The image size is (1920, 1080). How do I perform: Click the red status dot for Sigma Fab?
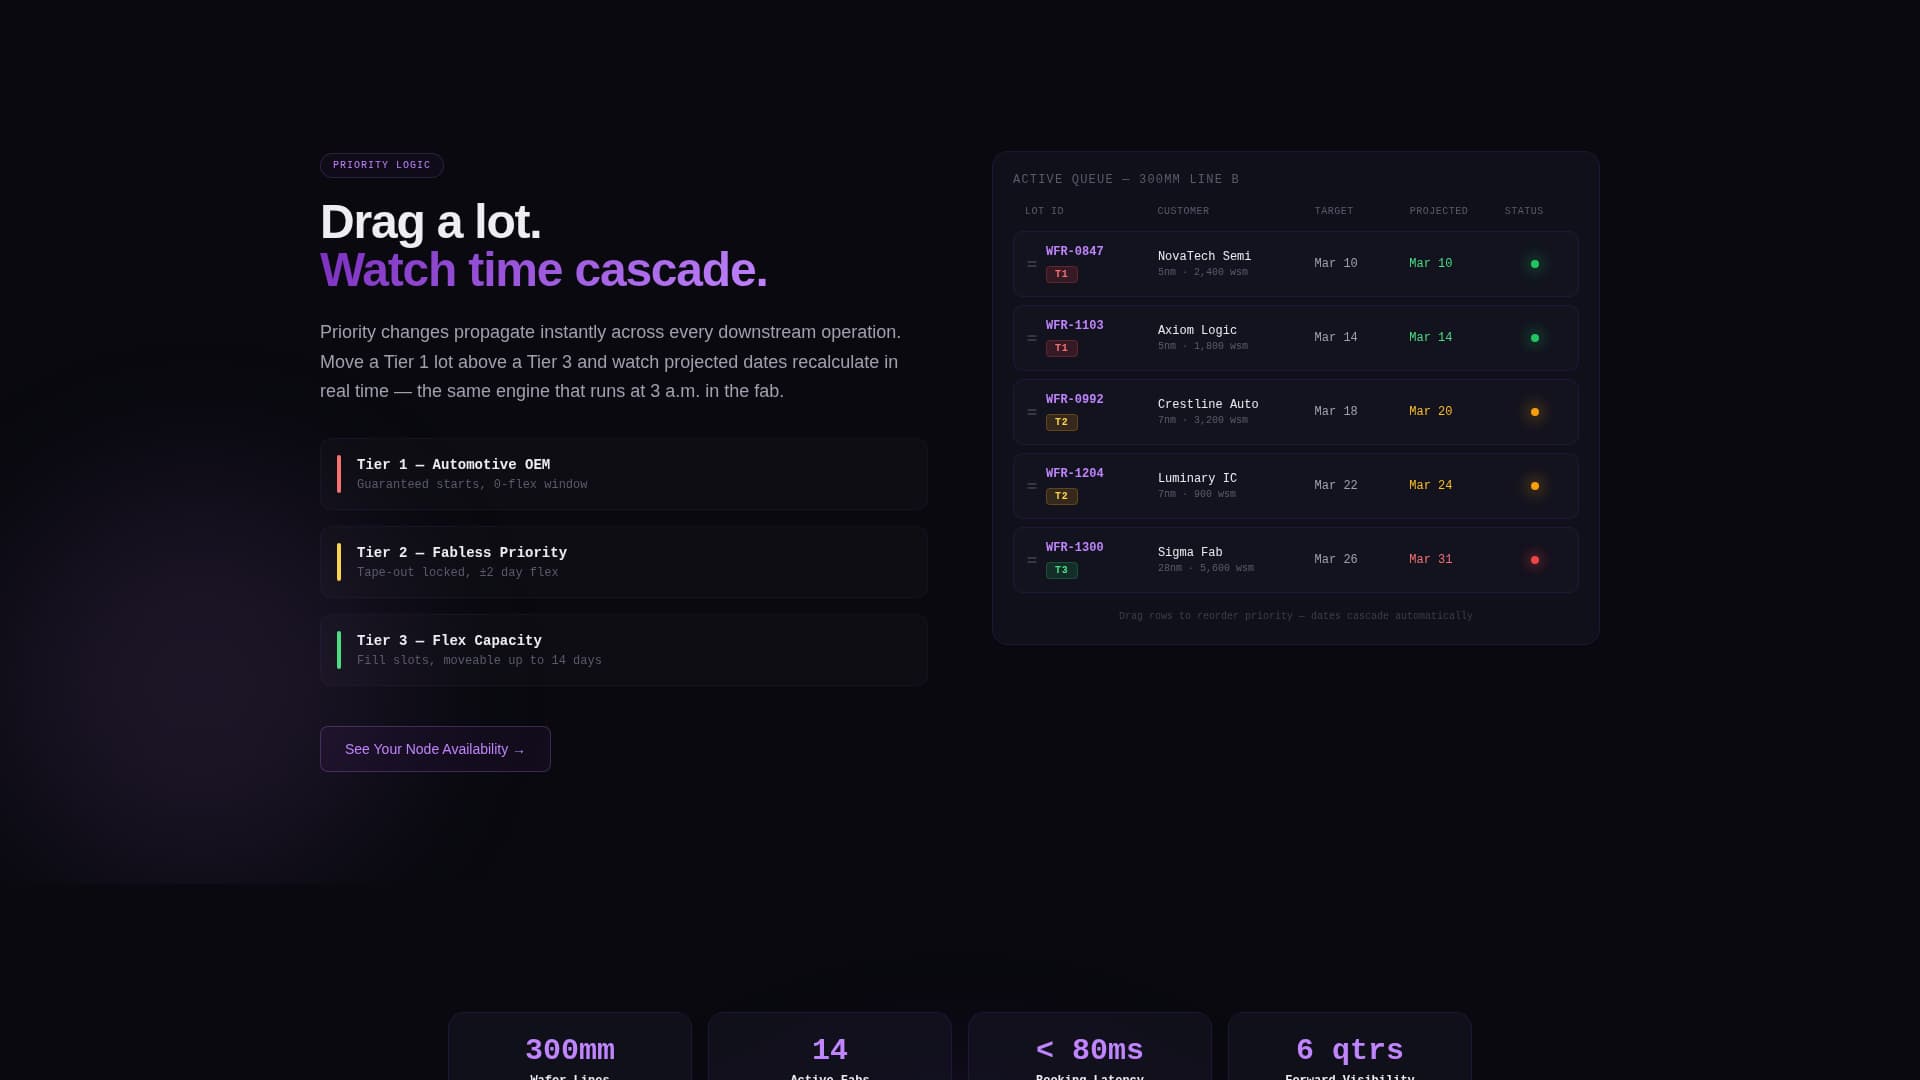click(1535, 560)
